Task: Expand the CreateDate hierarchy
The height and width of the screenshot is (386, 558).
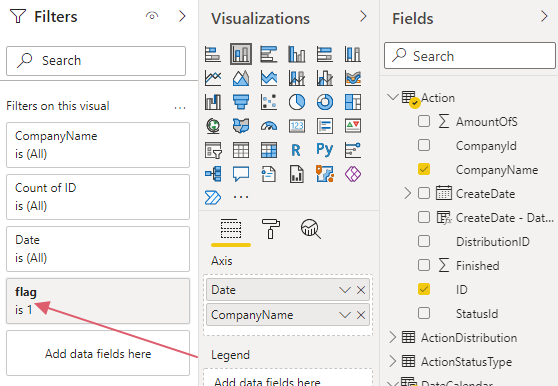Action: [407, 193]
